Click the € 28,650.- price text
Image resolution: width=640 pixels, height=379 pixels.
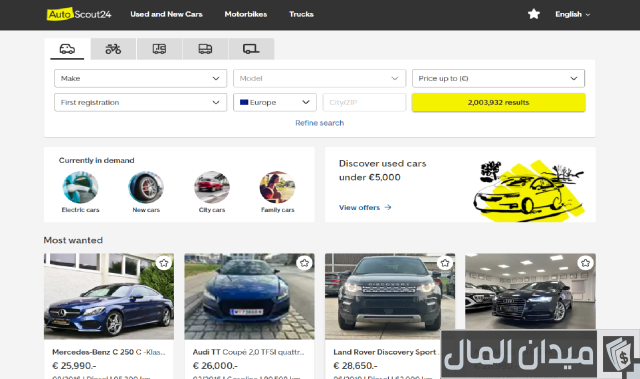(356, 366)
